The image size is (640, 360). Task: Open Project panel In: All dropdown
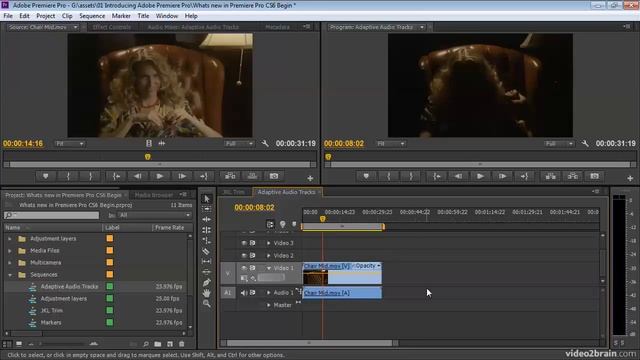click(x=155, y=215)
